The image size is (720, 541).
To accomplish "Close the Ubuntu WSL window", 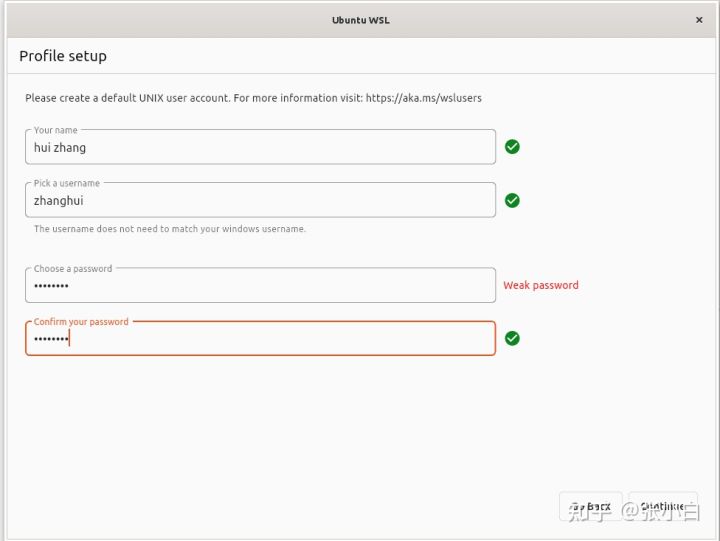I will 699,20.
